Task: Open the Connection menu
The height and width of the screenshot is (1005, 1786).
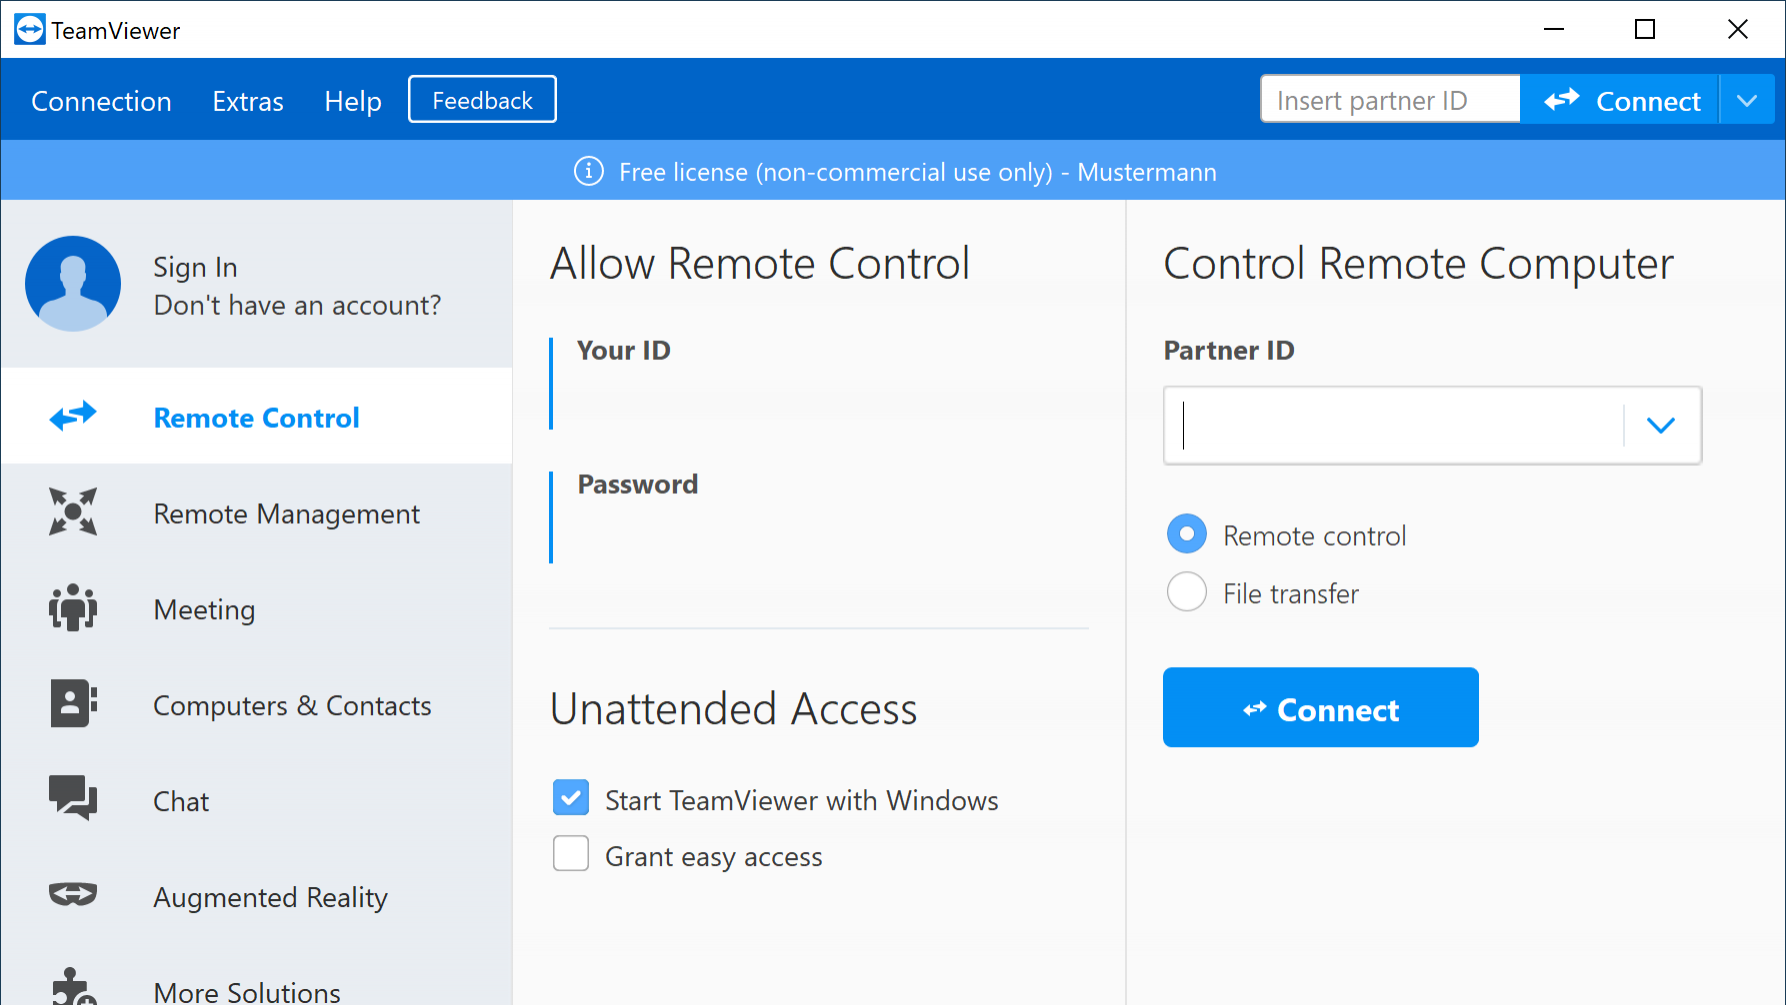Action: point(101,101)
